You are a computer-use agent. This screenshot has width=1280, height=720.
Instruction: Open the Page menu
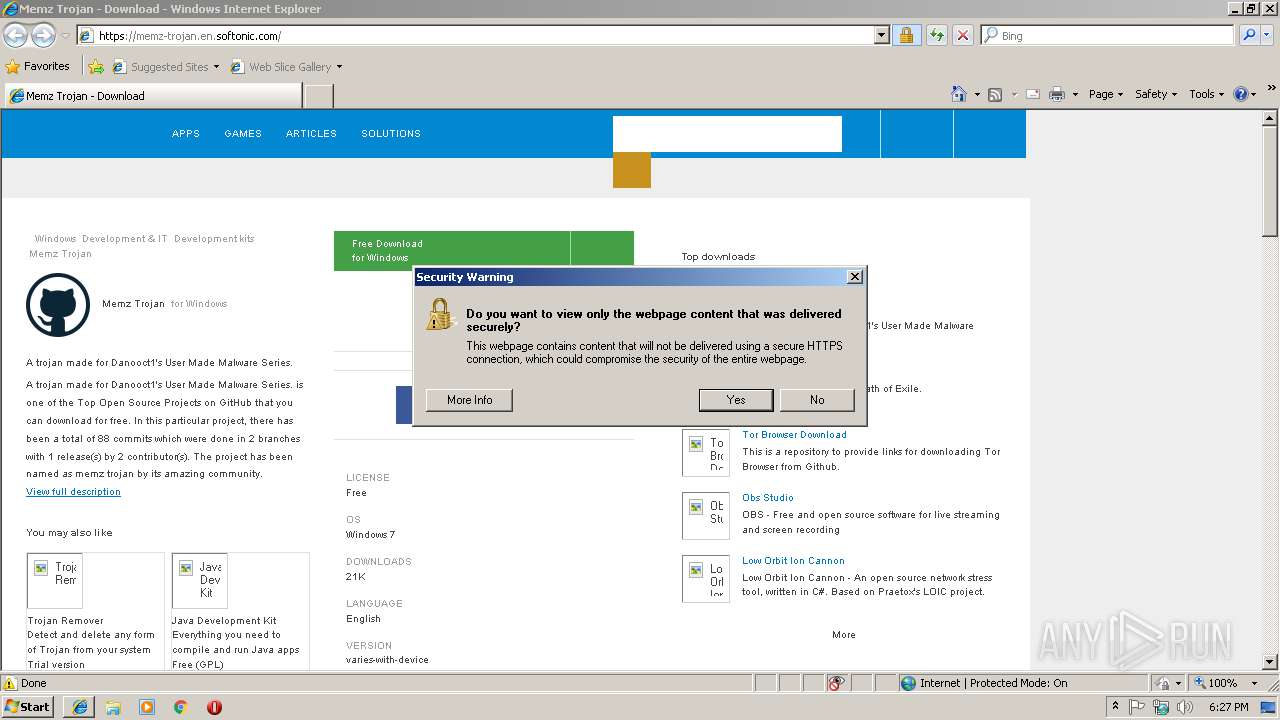1106,94
